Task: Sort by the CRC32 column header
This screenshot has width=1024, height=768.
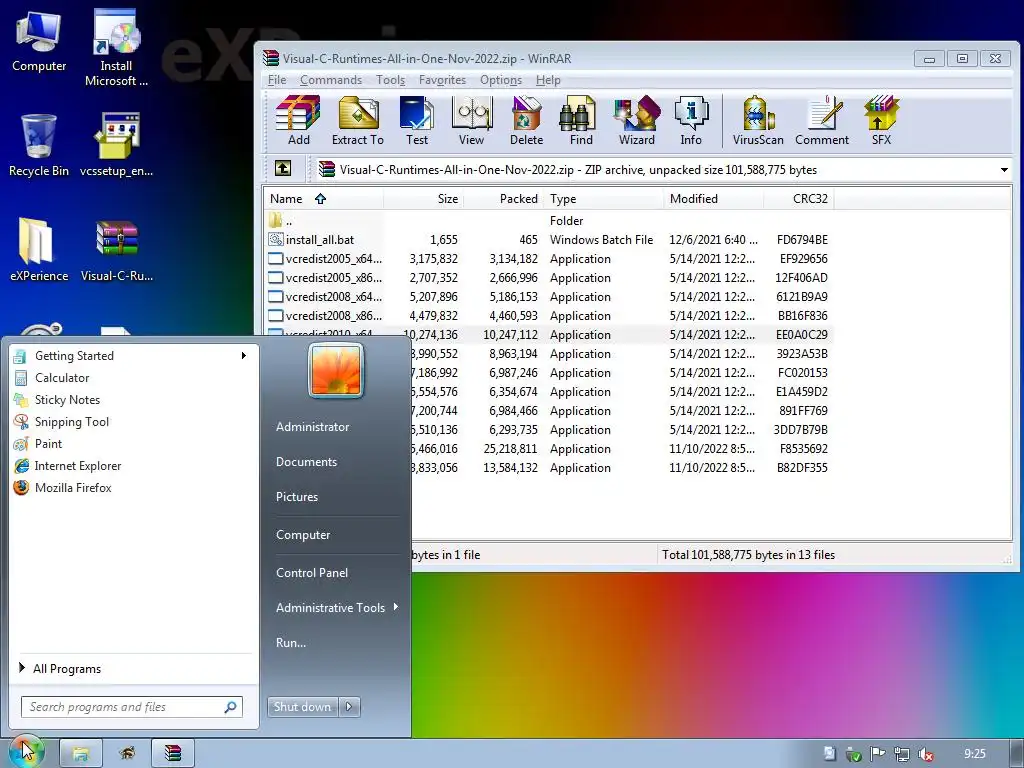Action: tap(799, 199)
